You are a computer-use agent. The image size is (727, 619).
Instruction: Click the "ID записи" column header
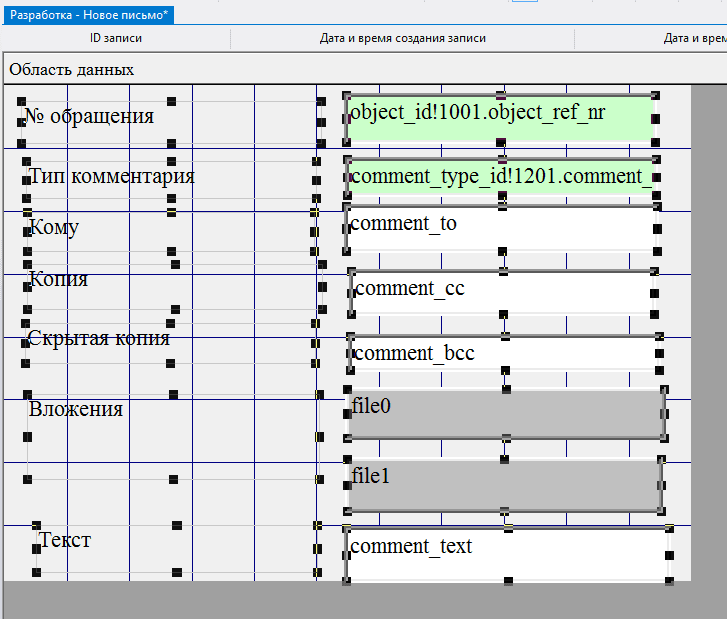(x=116, y=39)
